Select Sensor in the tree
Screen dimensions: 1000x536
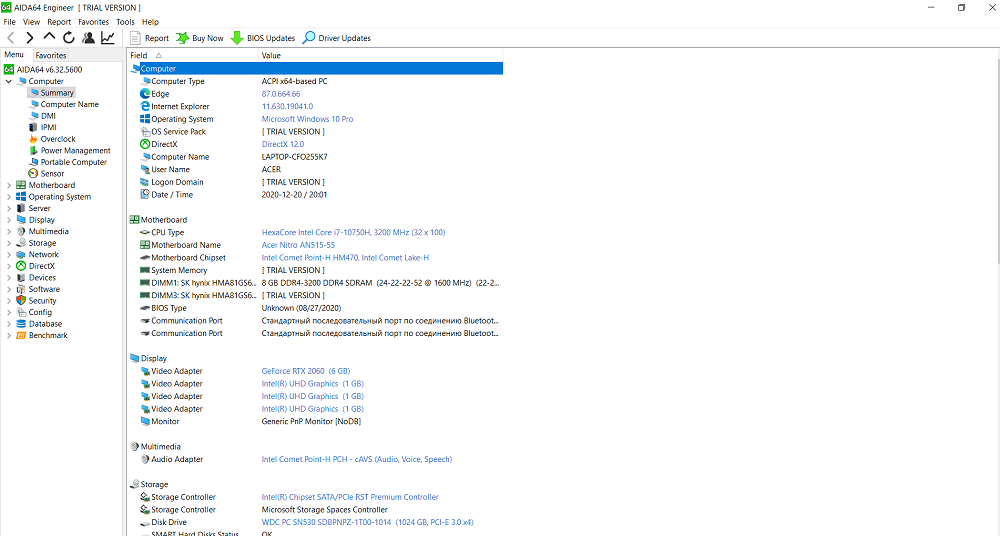click(52, 174)
